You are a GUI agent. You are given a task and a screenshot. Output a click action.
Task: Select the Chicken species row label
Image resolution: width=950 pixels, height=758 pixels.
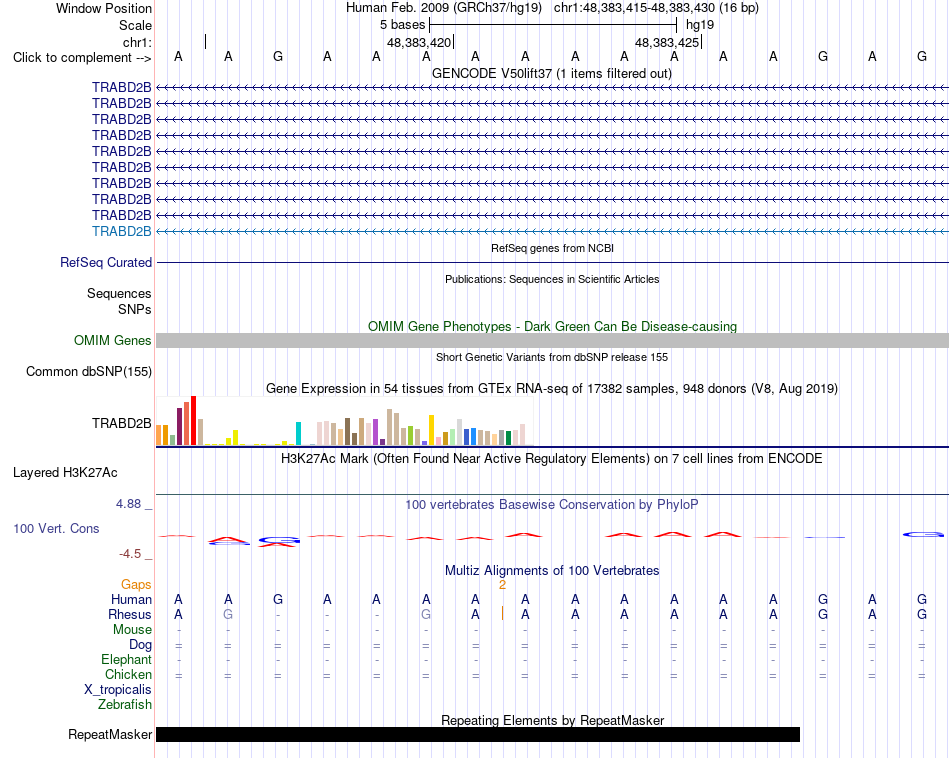(128, 674)
